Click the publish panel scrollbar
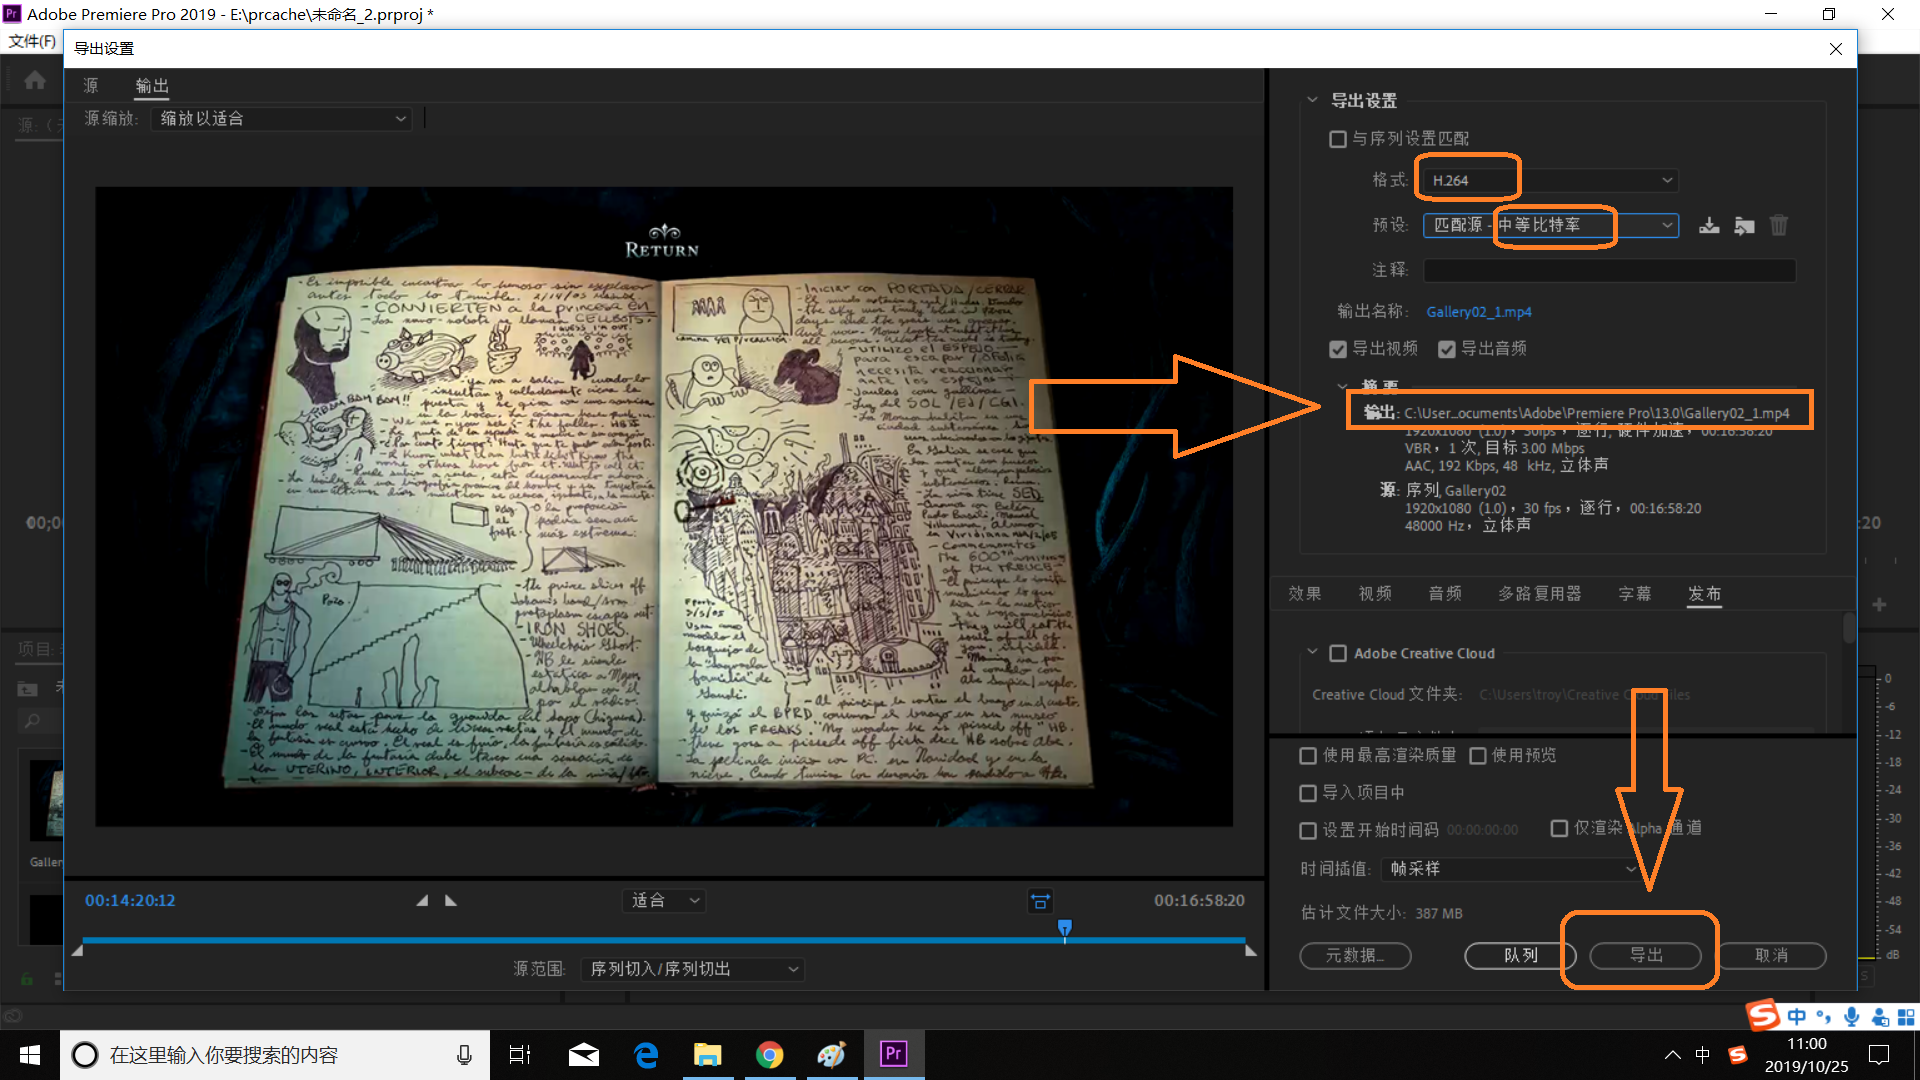This screenshot has height=1080, width=1920. point(1849,630)
